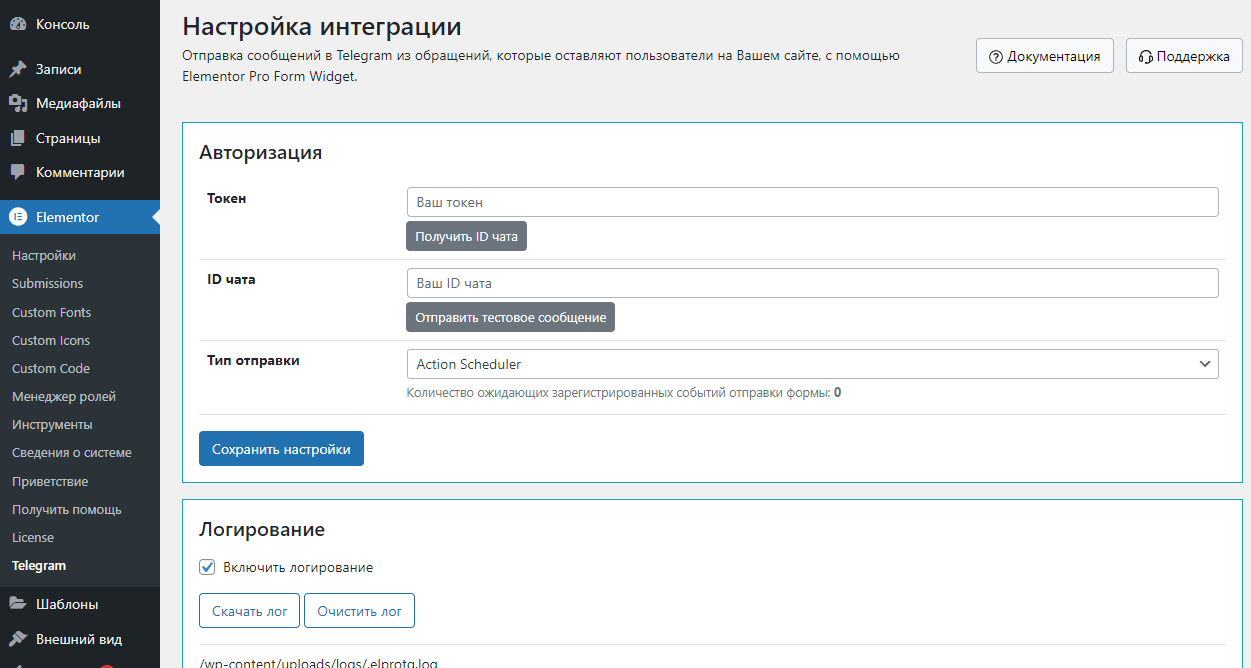Click the Документация button
The width and height of the screenshot is (1251, 668).
tap(1045, 56)
